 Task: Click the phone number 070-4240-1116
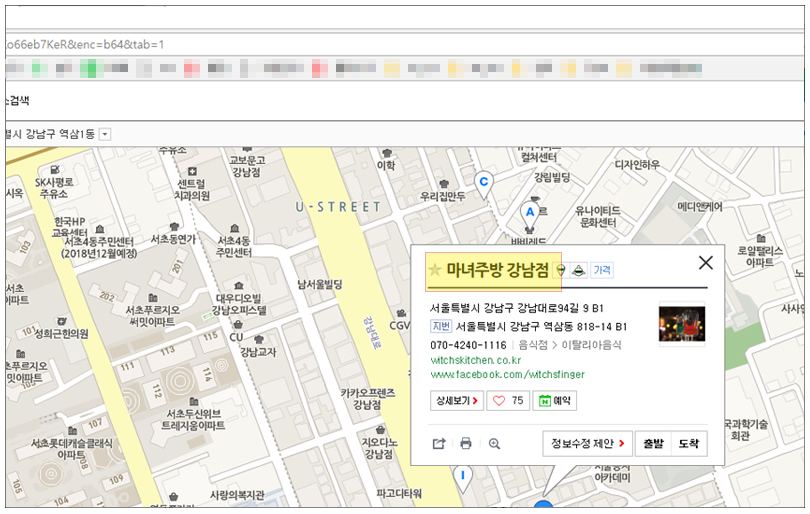coord(468,345)
